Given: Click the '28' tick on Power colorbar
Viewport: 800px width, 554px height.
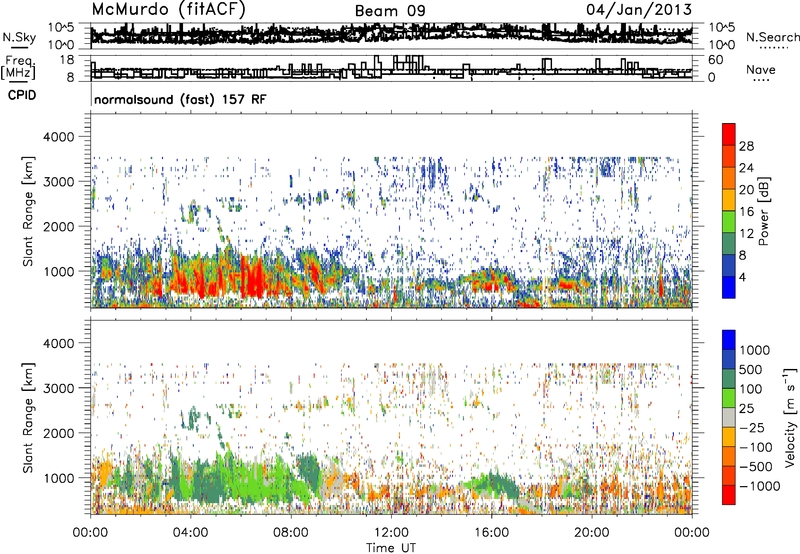Looking at the screenshot, I should coord(746,146).
